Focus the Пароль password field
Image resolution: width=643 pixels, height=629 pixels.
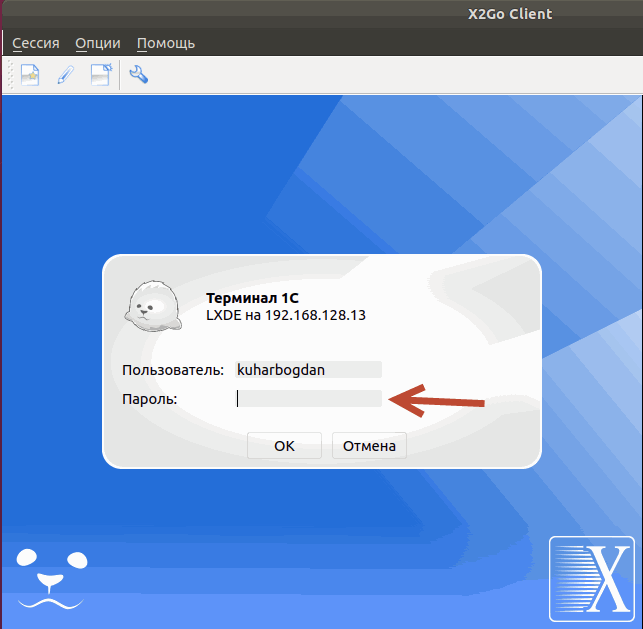click(x=308, y=399)
